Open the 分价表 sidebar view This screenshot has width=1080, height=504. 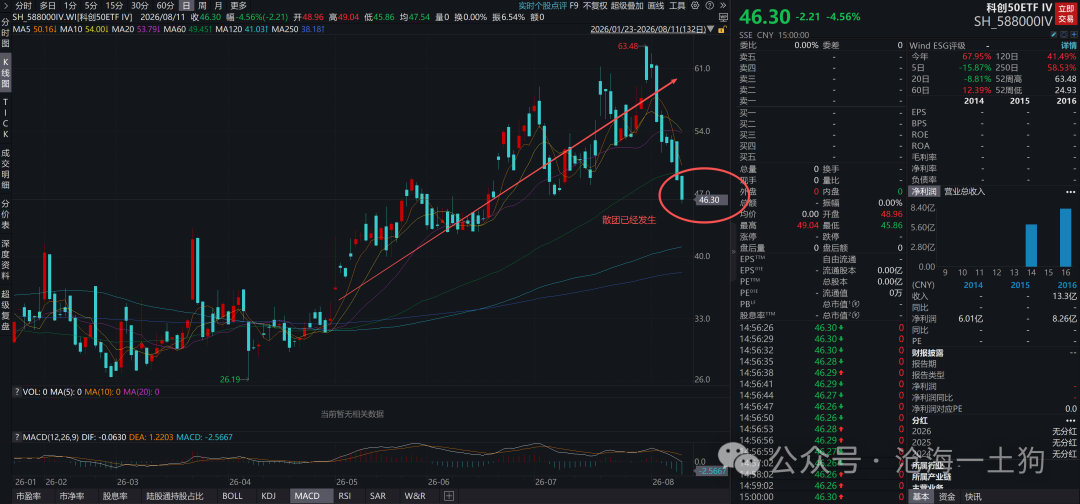(x=6, y=214)
